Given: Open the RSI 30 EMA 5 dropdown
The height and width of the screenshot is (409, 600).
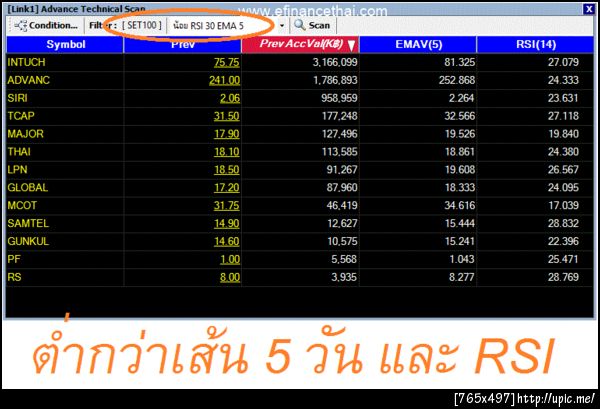Looking at the screenshot, I should (229, 26).
